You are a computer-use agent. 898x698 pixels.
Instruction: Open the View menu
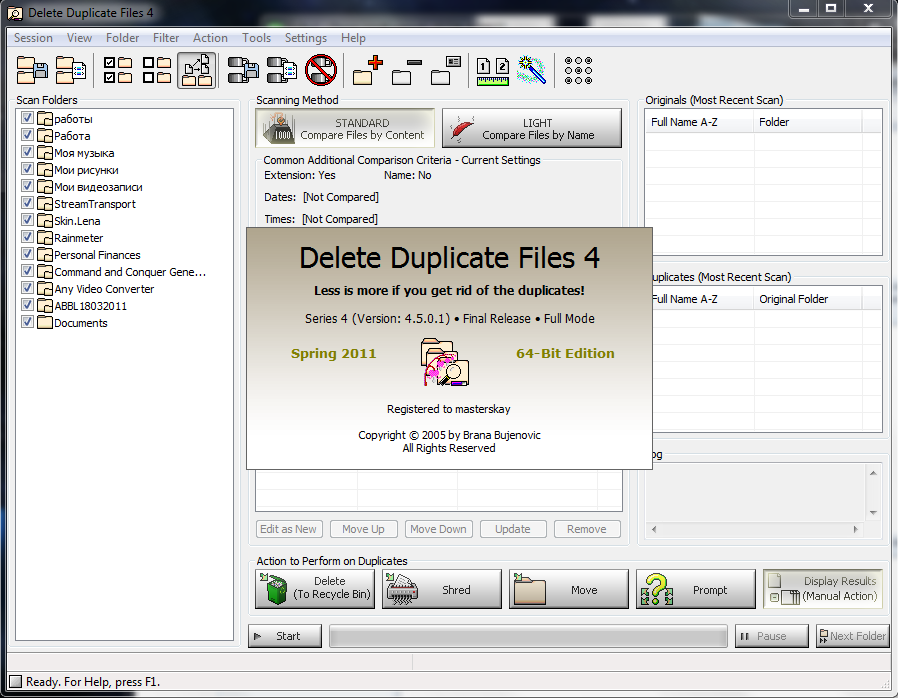79,38
